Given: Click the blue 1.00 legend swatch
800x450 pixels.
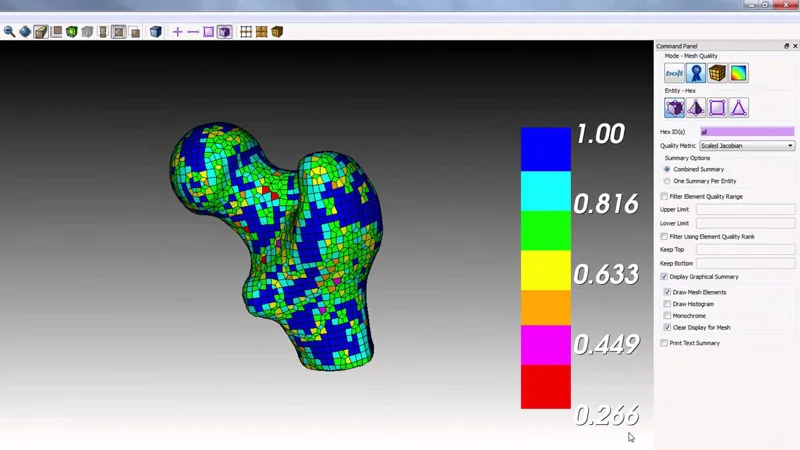Looking at the screenshot, I should tap(545, 149).
